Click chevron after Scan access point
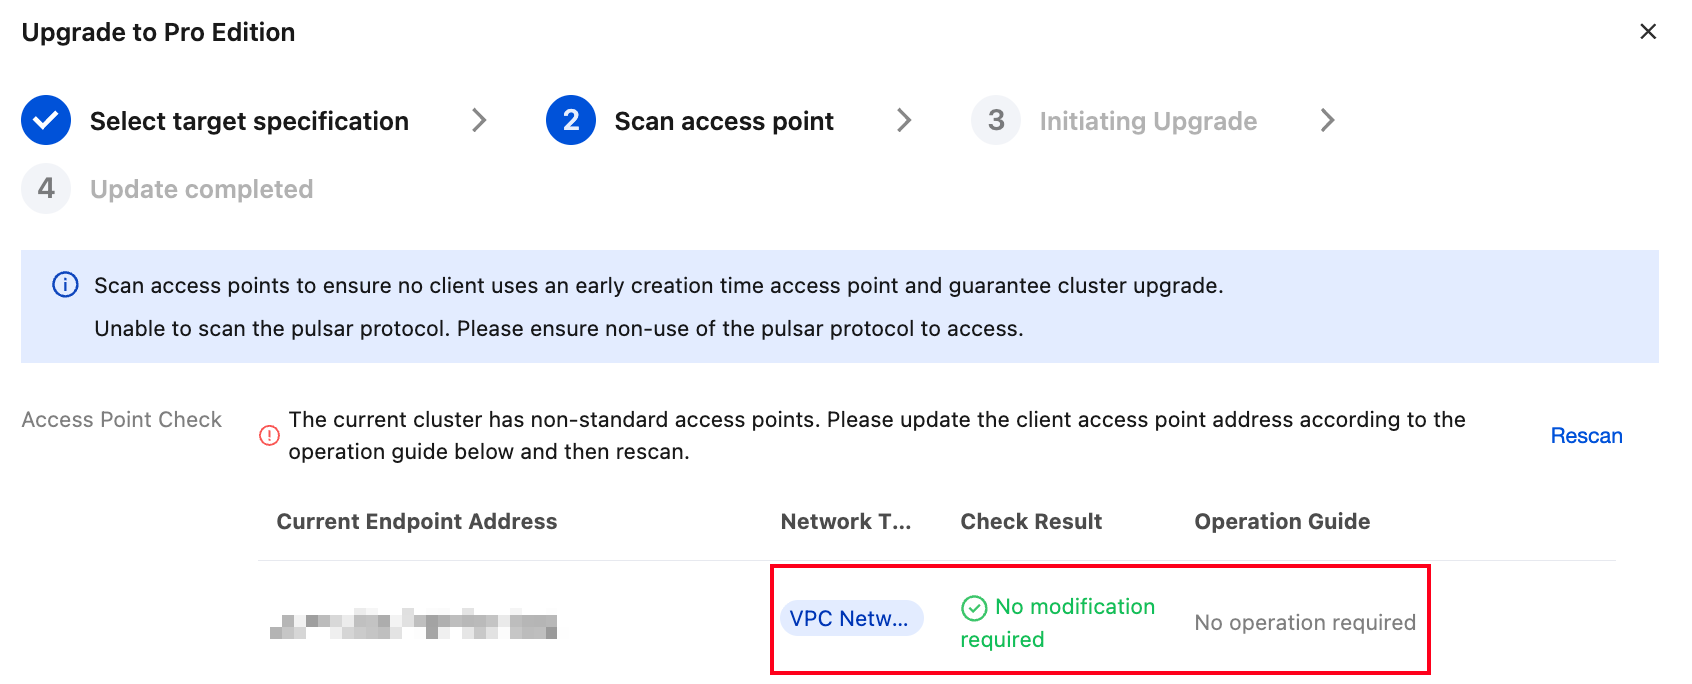The width and height of the screenshot is (1692, 684). pyautogui.click(x=904, y=121)
